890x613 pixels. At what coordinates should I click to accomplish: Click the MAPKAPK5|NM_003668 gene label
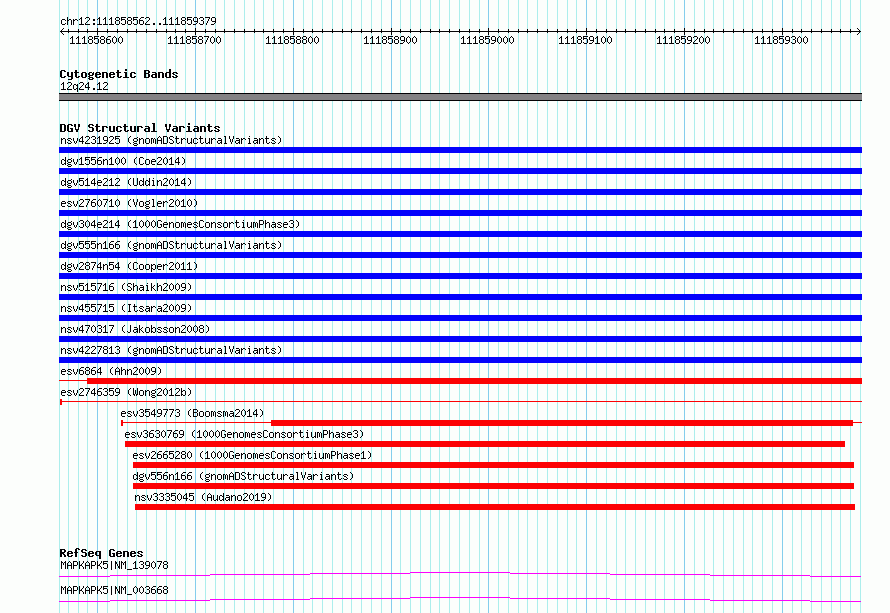[114, 590]
